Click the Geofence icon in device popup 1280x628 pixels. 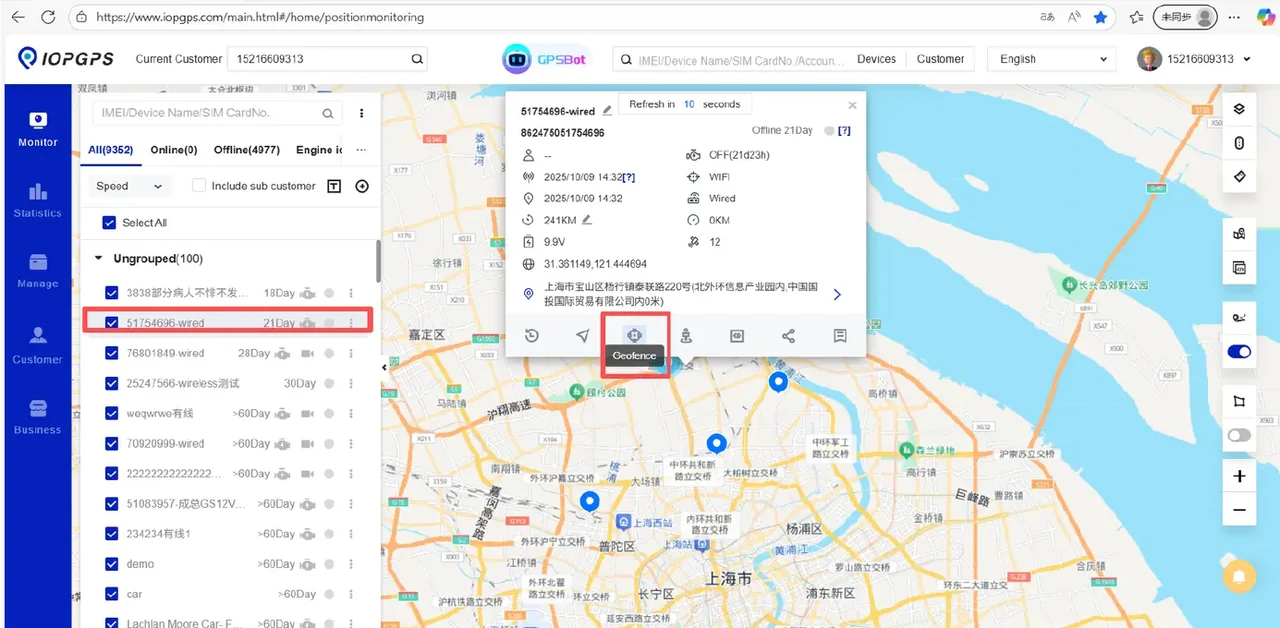[x=634, y=335]
